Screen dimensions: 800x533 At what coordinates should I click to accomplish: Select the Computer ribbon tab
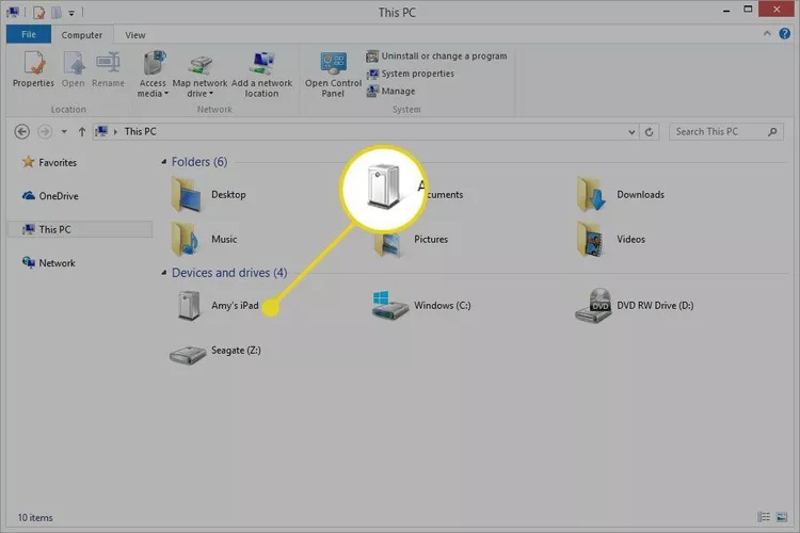(x=82, y=35)
